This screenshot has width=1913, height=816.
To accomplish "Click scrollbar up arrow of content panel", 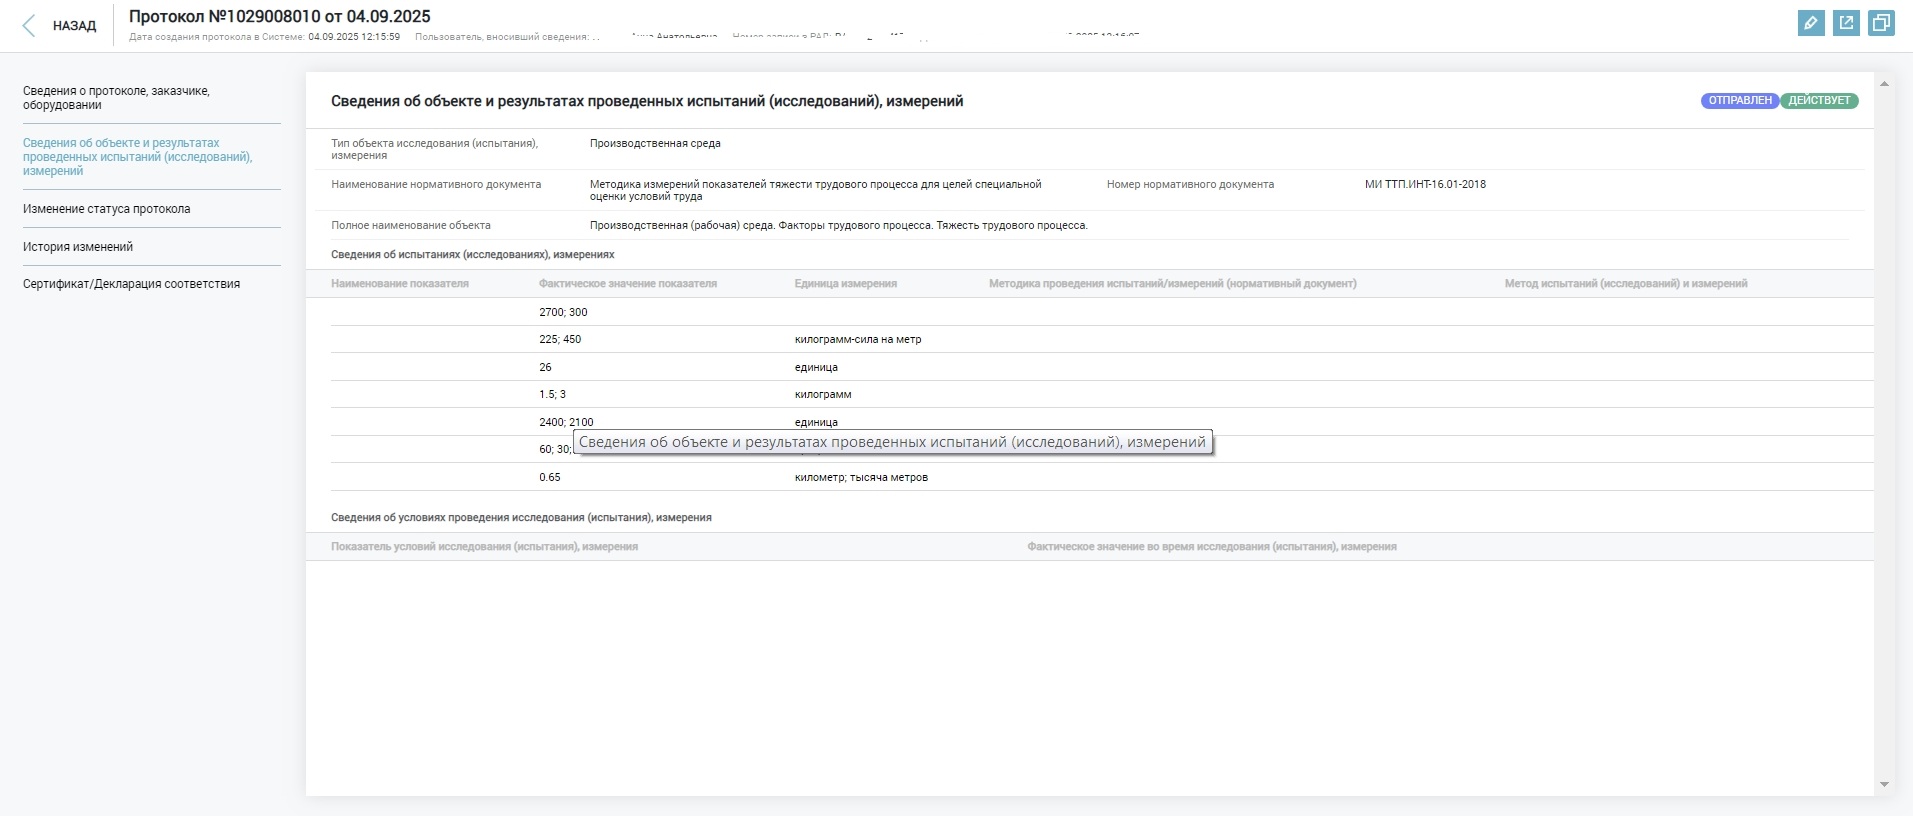I will (x=1885, y=85).
